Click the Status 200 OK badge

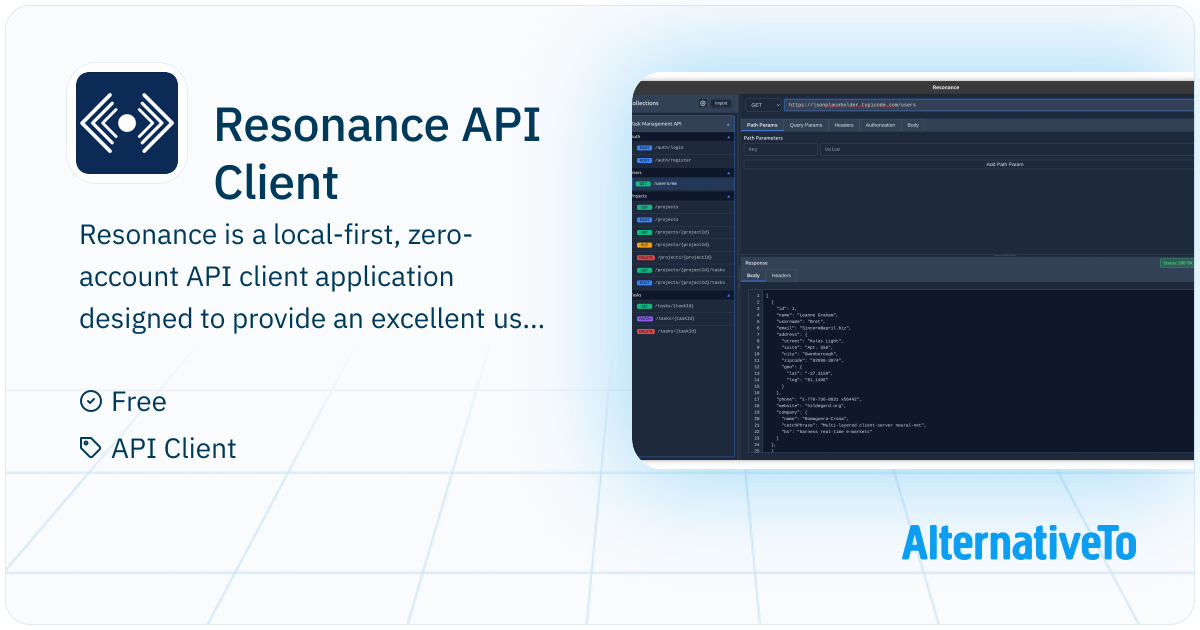1176,263
